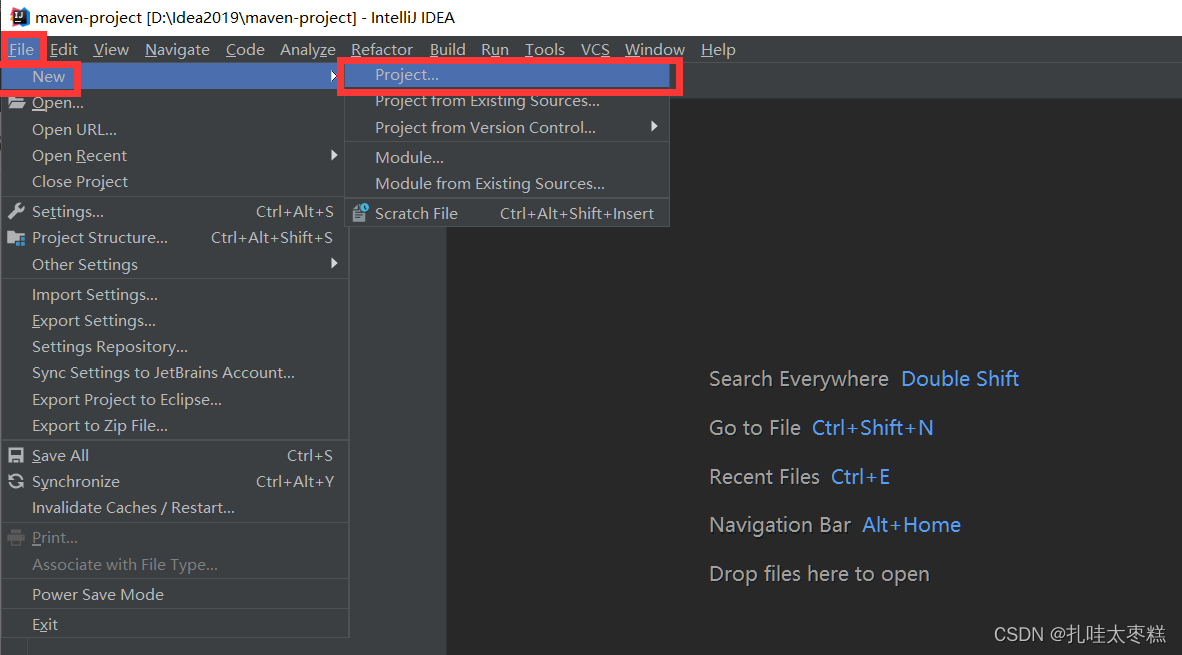The height and width of the screenshot is (655, 1182).
Task: Select Export to Zip File...
Action: tap(175, 426)
